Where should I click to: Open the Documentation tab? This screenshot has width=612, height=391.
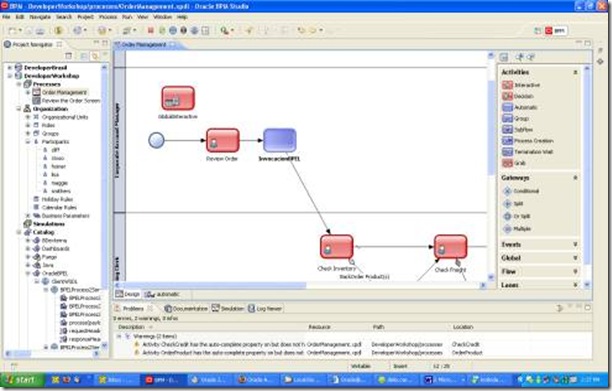point(186,308)
